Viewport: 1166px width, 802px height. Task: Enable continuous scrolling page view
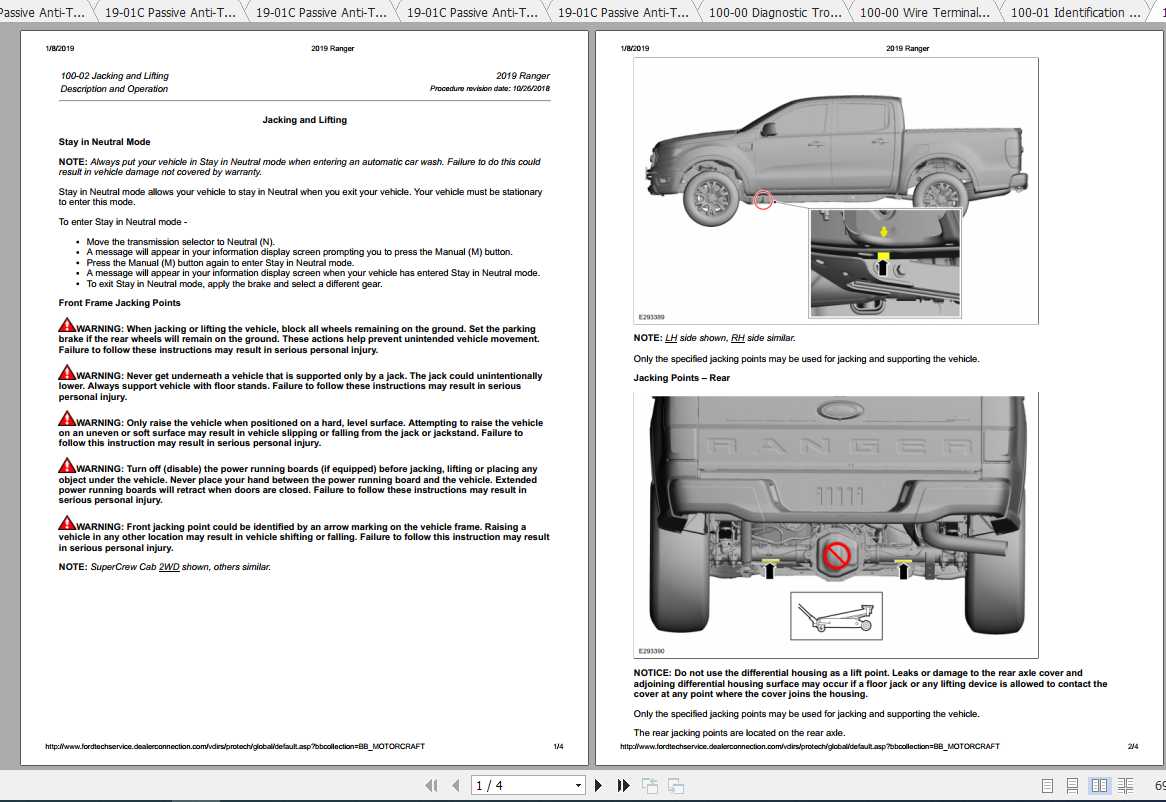[x=1072, y=786]
